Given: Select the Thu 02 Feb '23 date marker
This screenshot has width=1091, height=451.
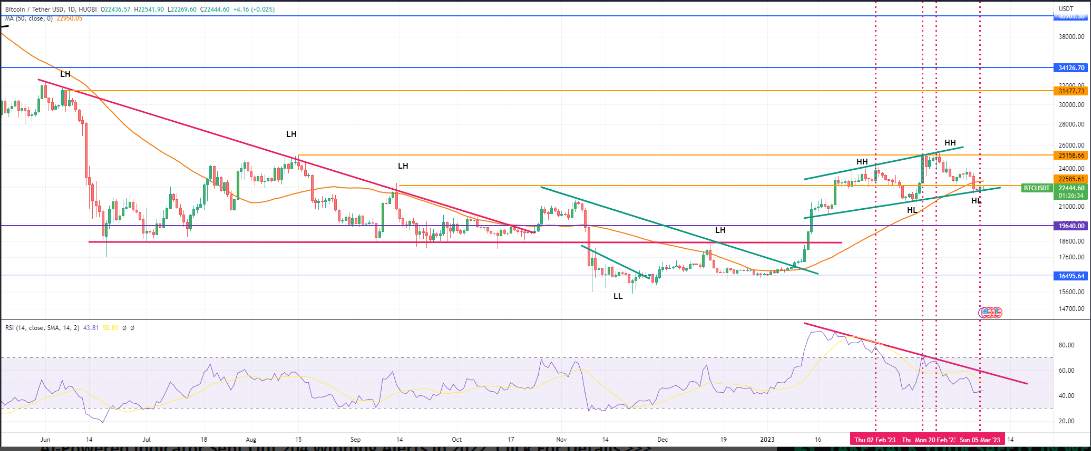Looking at the screenshot, I should click(875, 440).
